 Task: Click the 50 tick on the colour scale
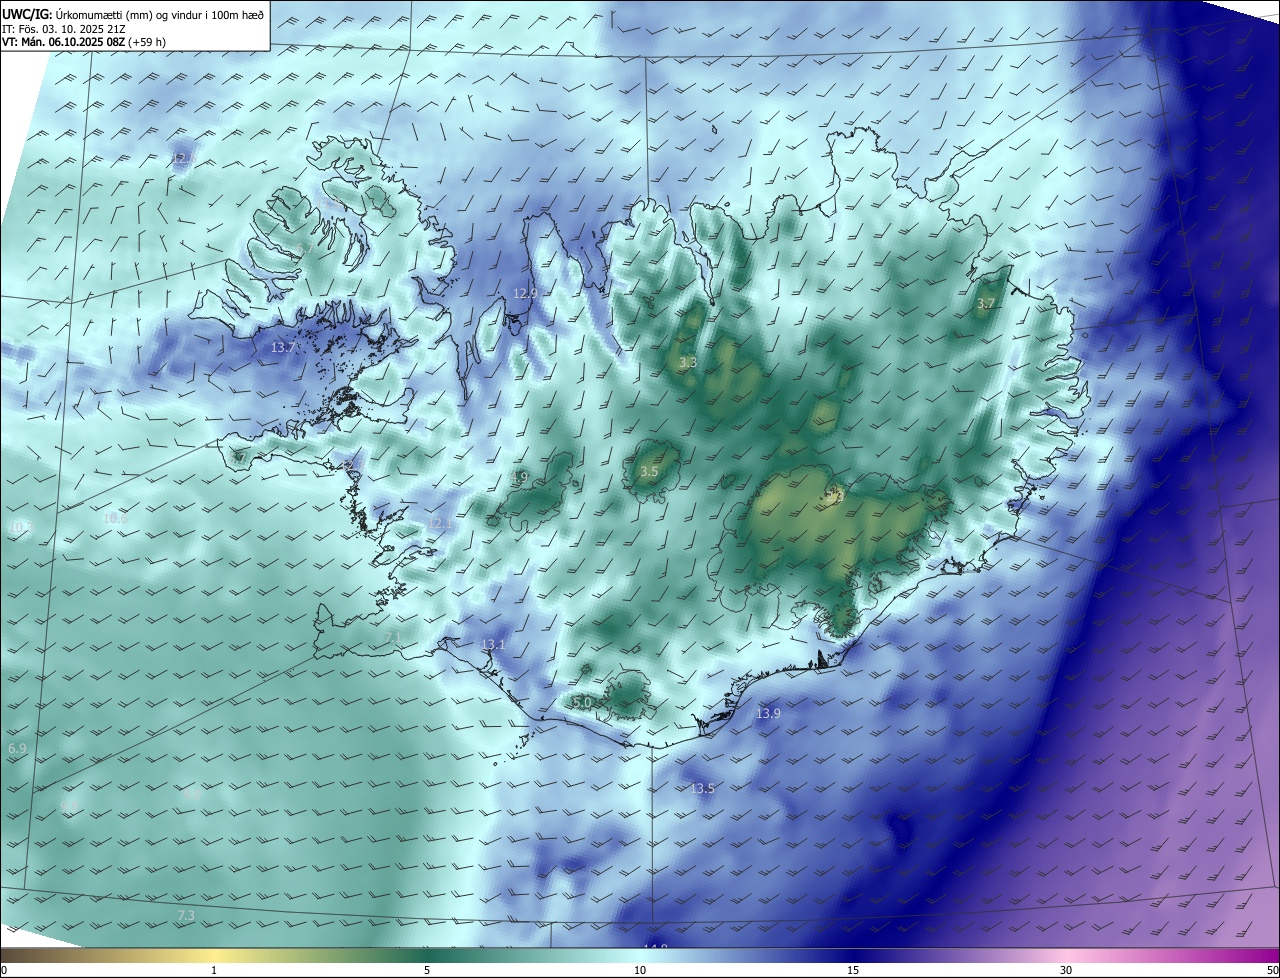coord(1272,970)
